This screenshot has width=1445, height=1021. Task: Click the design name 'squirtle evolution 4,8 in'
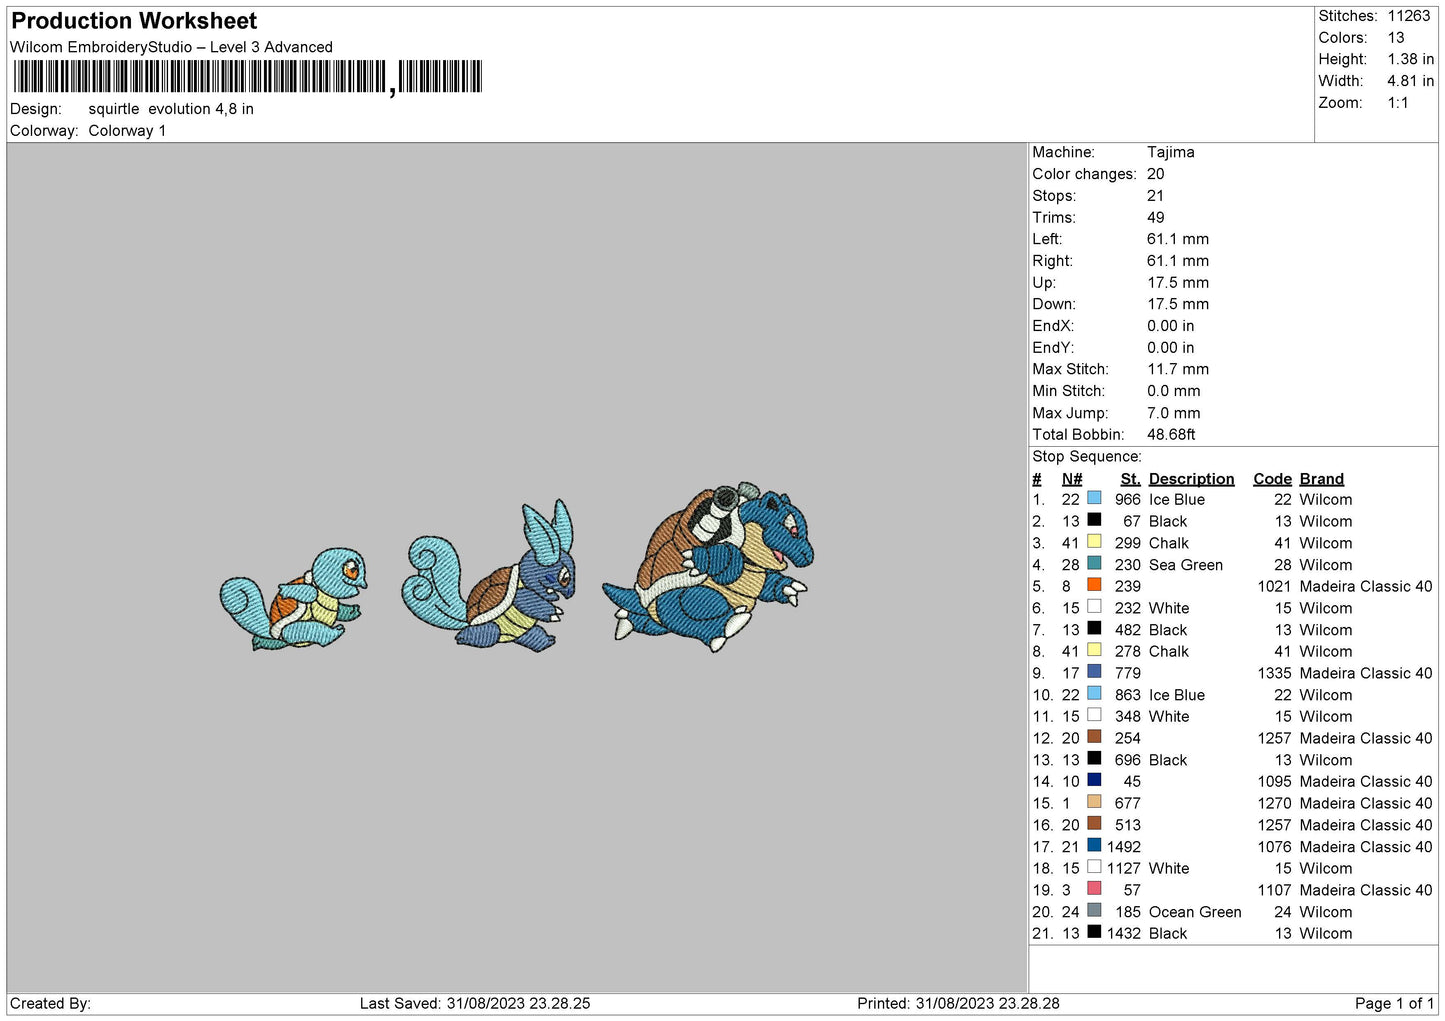tap(171, 109)
